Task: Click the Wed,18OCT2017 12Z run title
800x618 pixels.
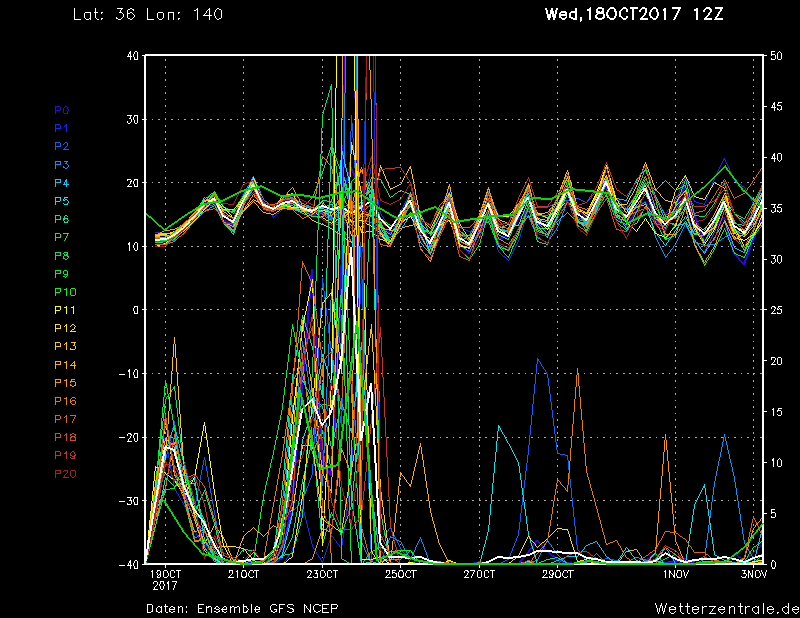Action: (x=634, y=14)
